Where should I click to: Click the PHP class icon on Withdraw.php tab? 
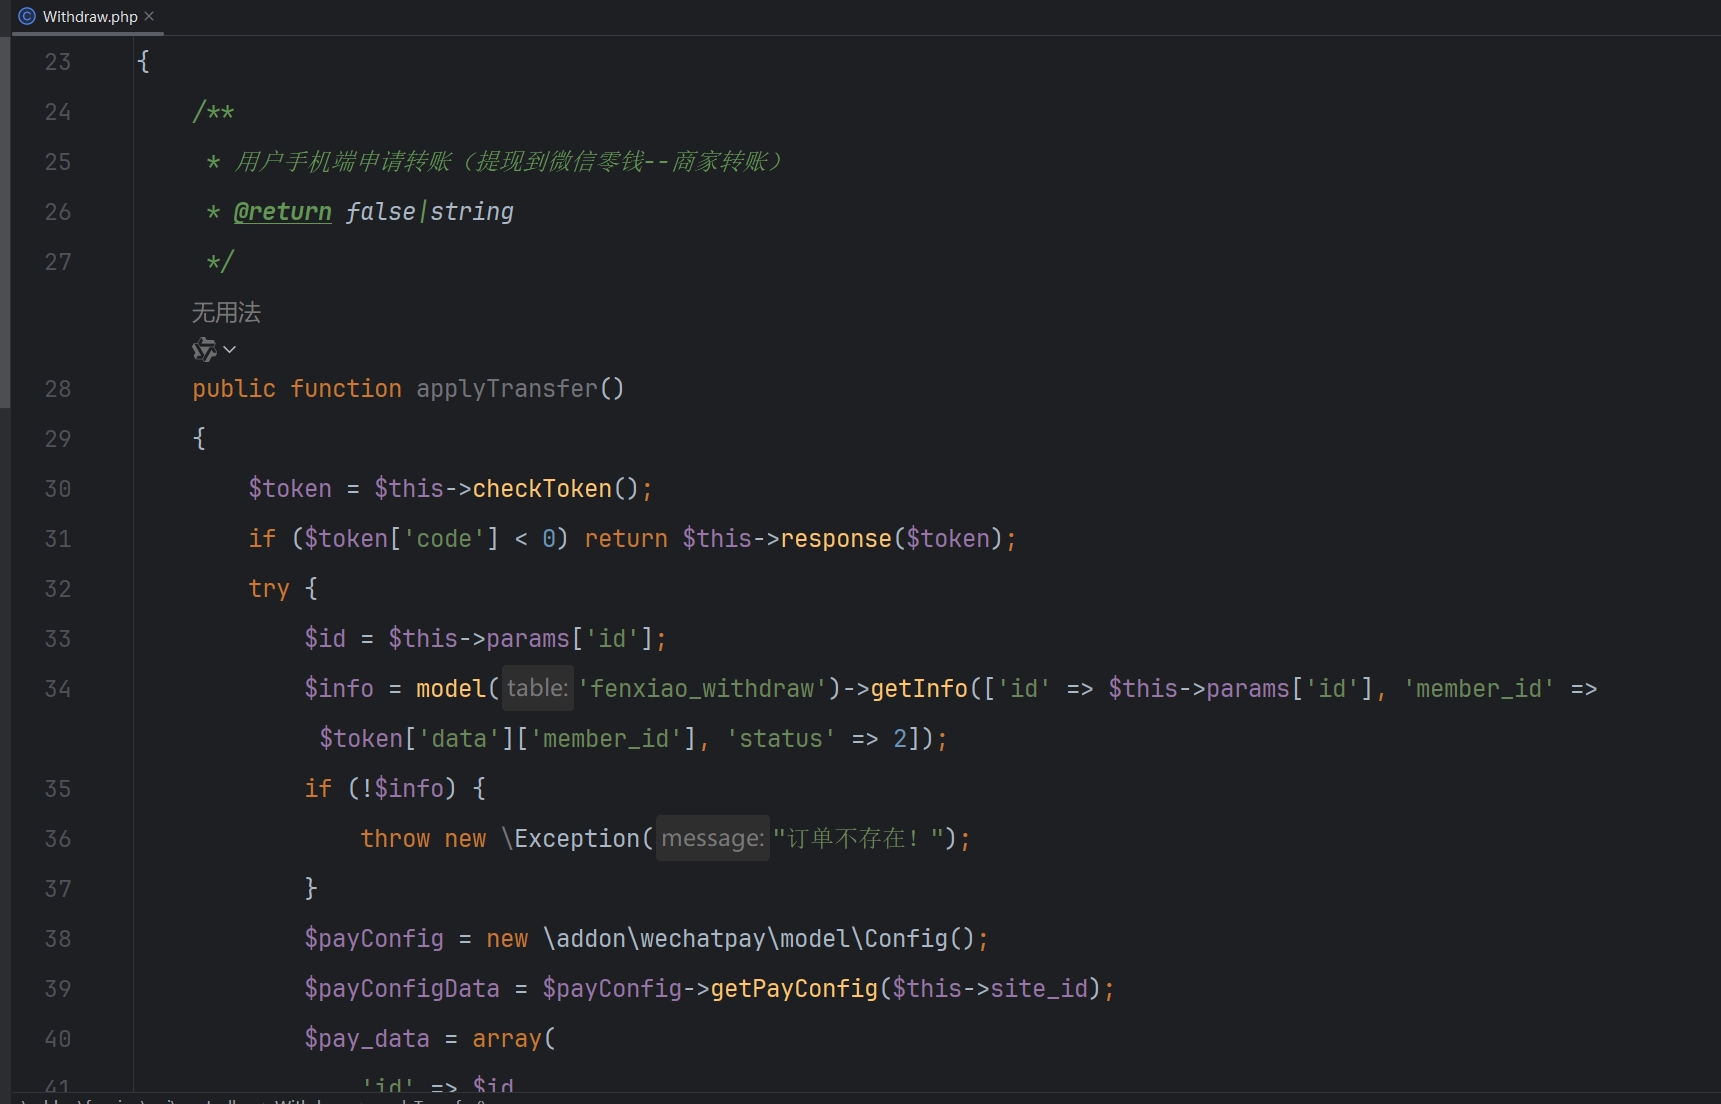[x=27, y=16]
